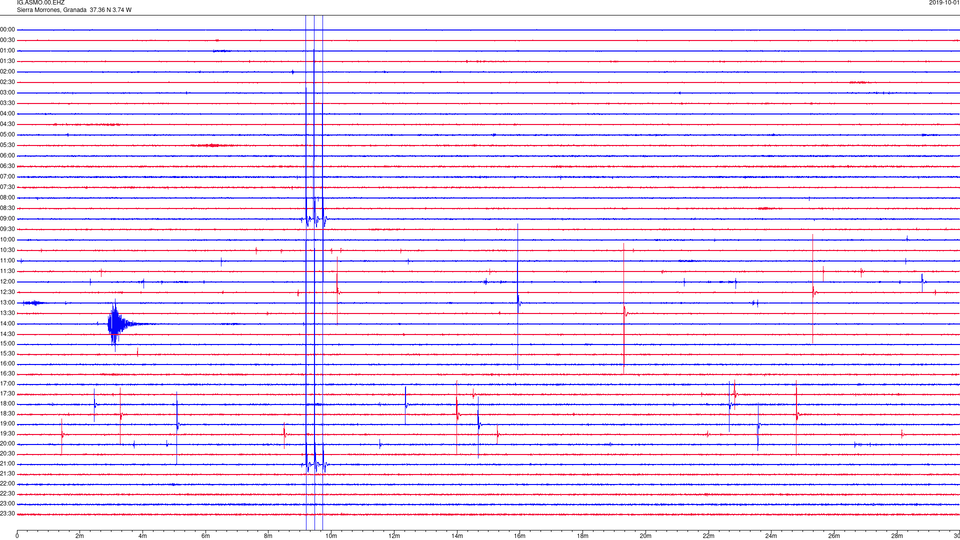Select the 05:30 trace time label
This screenshot has width=960, height=540.
(7, 145)
